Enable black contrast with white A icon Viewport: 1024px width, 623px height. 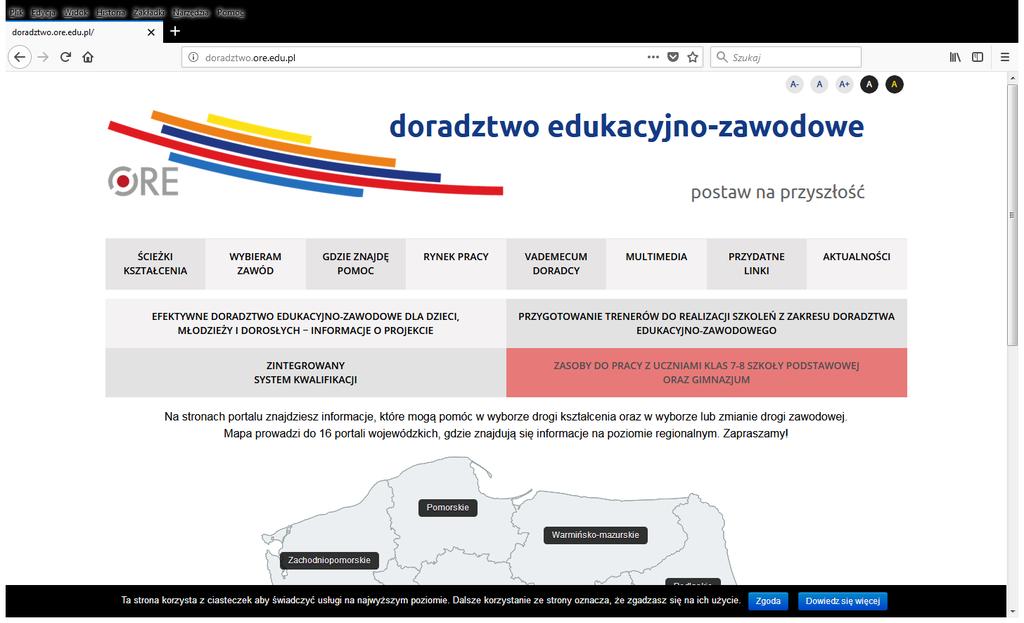[x=869, y=84]
